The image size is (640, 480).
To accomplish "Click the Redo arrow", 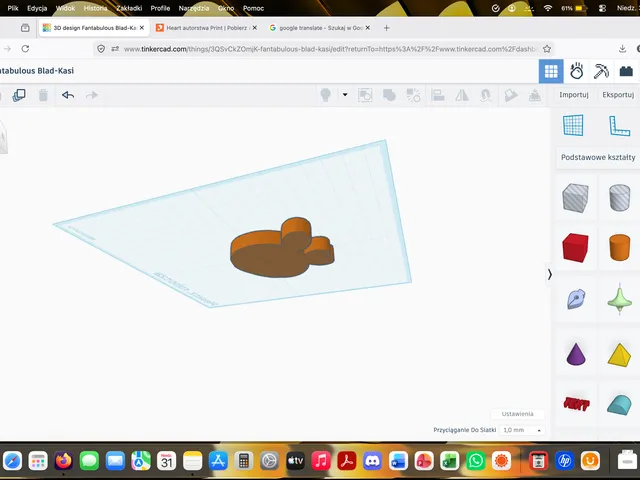I will 92,95.
